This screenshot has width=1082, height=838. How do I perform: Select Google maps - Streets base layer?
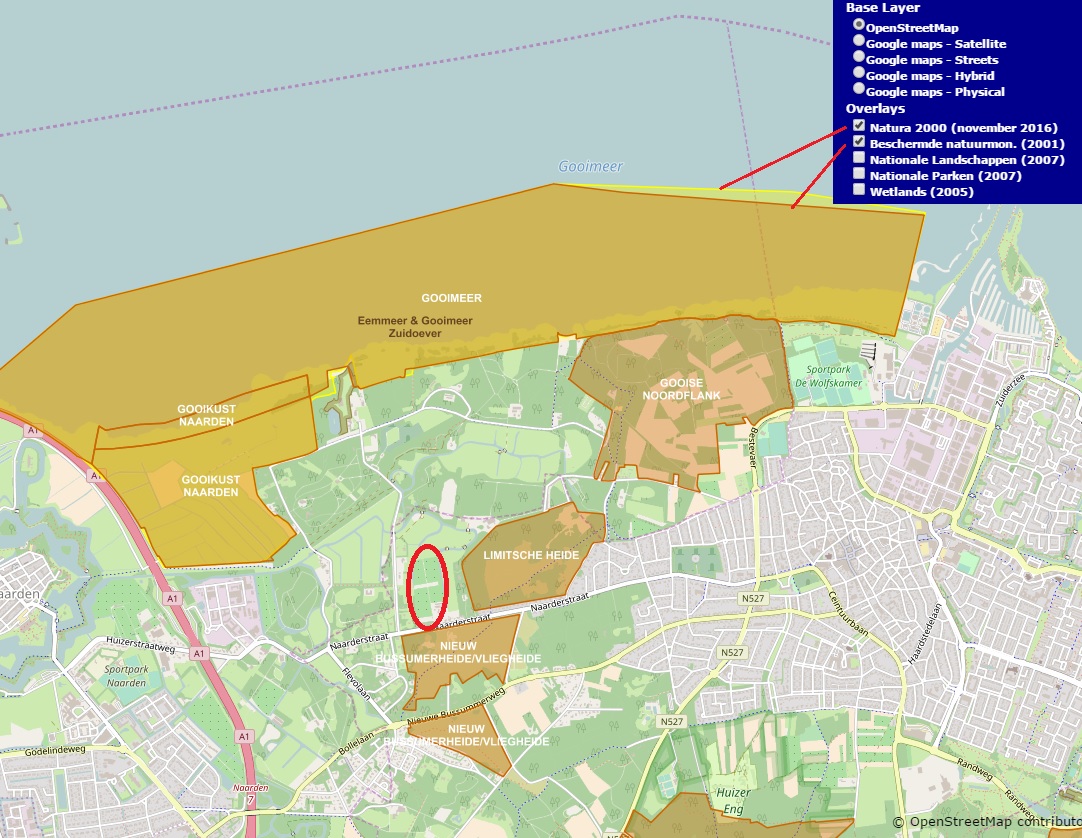click(858, 57)
